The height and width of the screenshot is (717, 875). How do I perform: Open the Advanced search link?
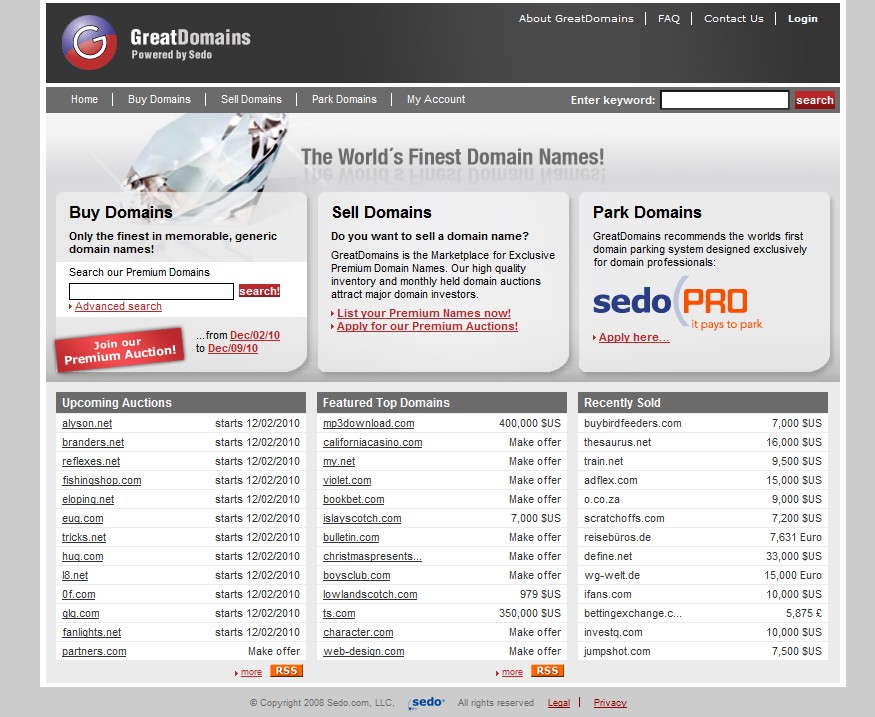118,306
